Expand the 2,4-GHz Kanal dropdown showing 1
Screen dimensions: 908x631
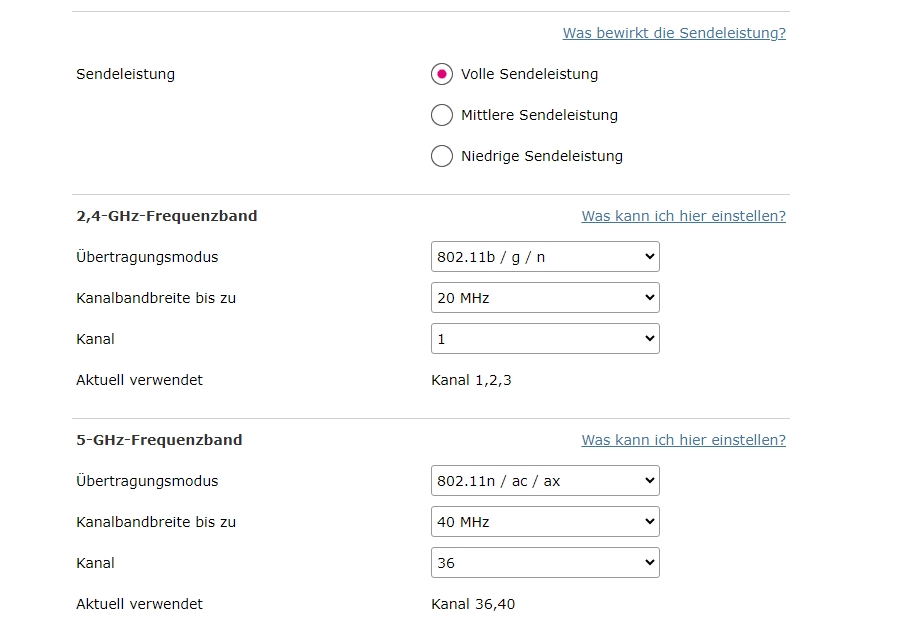coord(545,339)
